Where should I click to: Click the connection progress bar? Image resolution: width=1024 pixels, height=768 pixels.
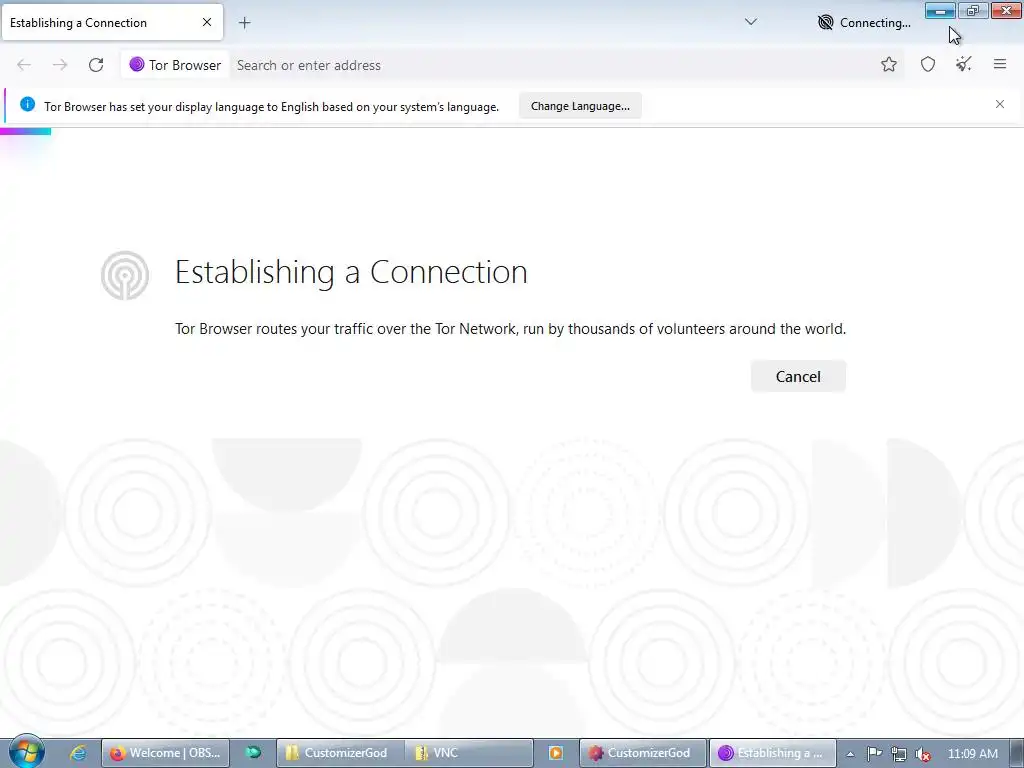(x=25, y=132)
